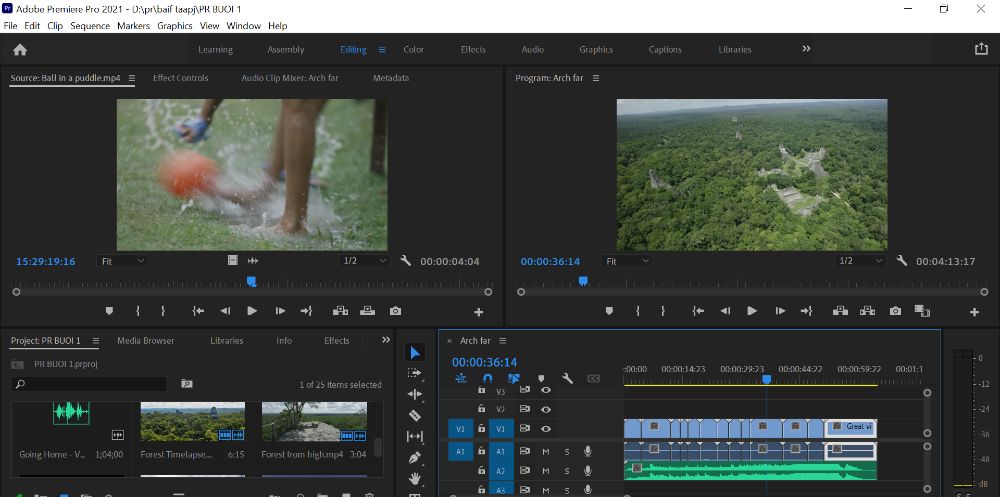The width and height of the screenshot is (1000, 497).
Task: Go to the Home screen
Action: (20, 50)
